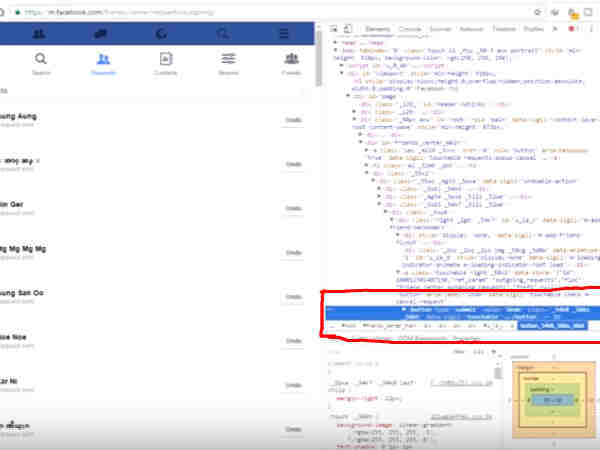
Task: Expand the head element in the DOM tree
Action: (336, 43)
